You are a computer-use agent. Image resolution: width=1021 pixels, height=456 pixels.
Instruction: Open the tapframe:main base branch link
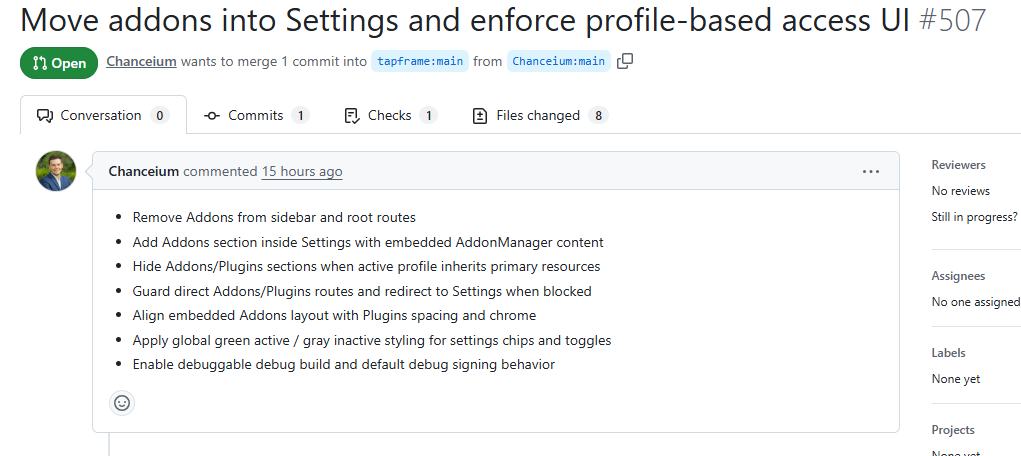pos(420,61)
